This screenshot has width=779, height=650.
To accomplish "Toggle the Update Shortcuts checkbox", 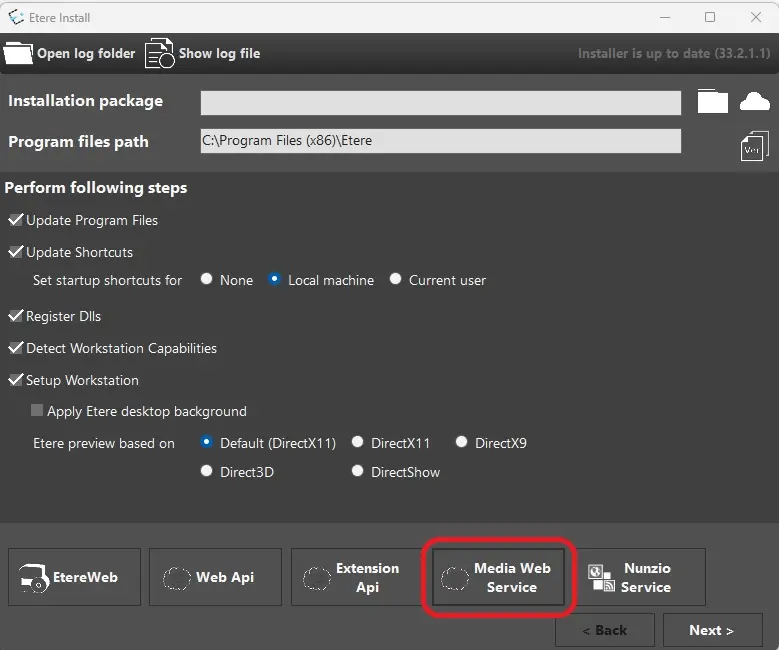I will (16, 252).
